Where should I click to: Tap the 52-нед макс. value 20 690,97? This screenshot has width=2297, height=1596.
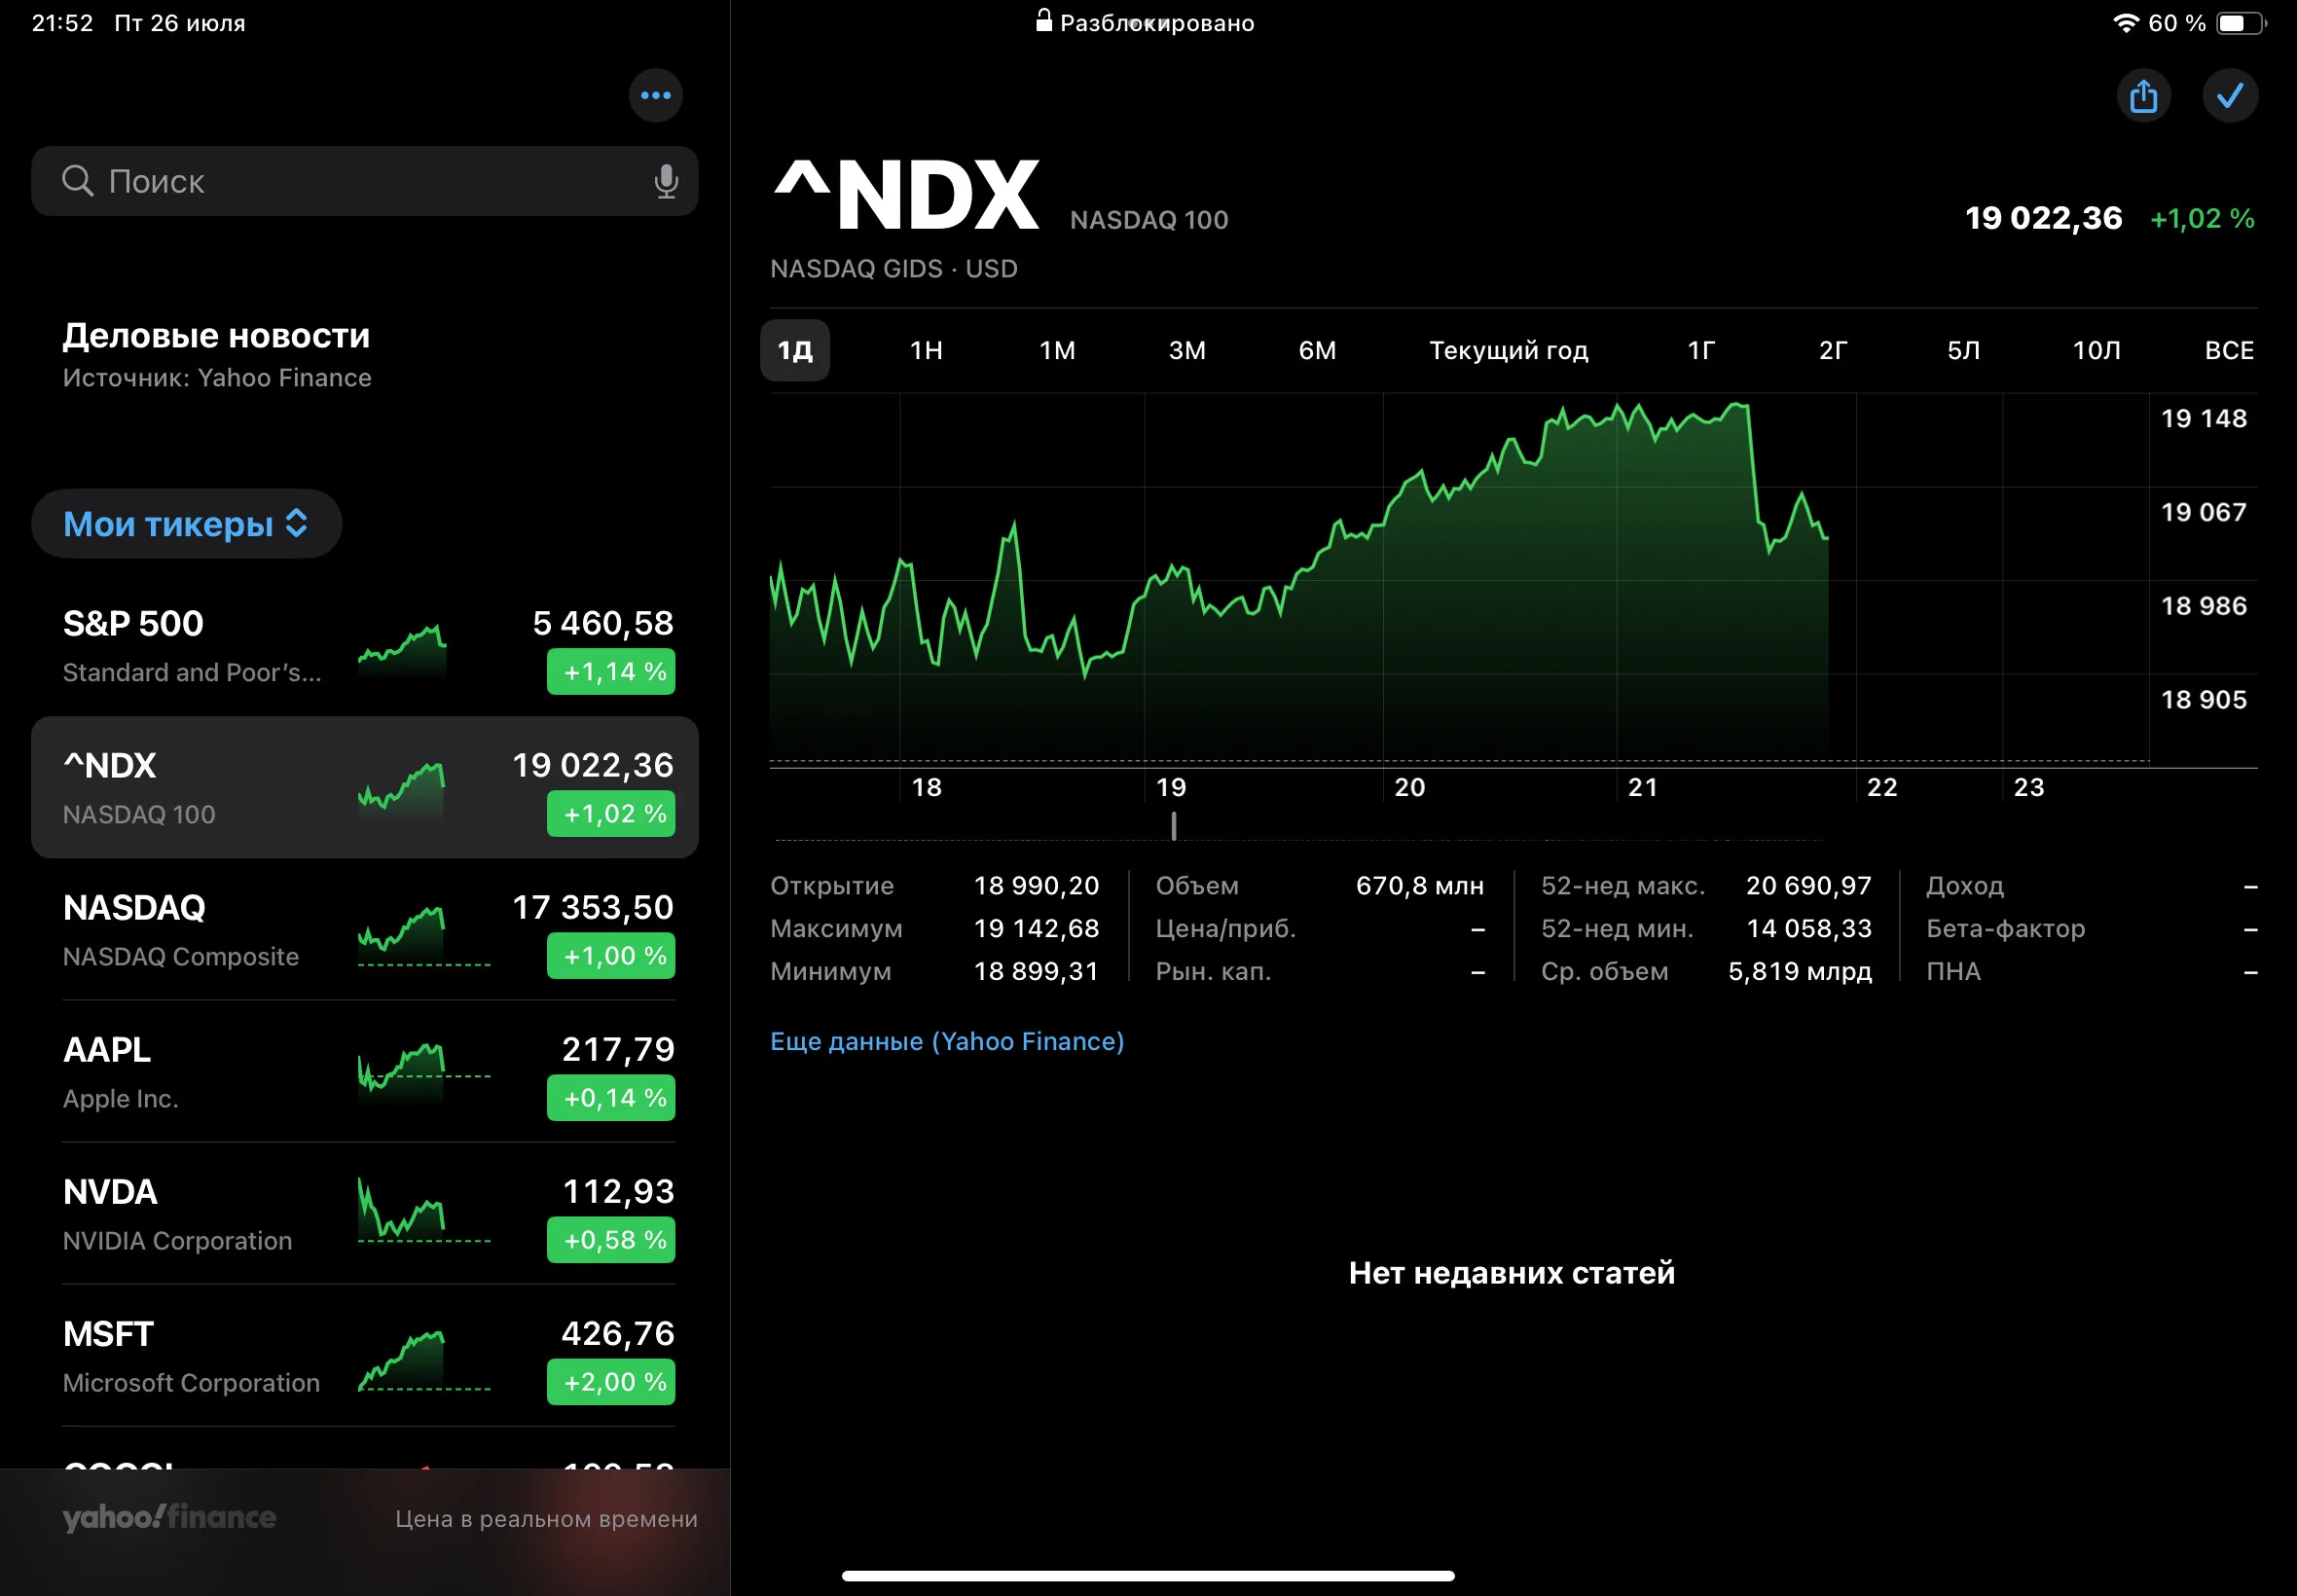coord(1808,885)
